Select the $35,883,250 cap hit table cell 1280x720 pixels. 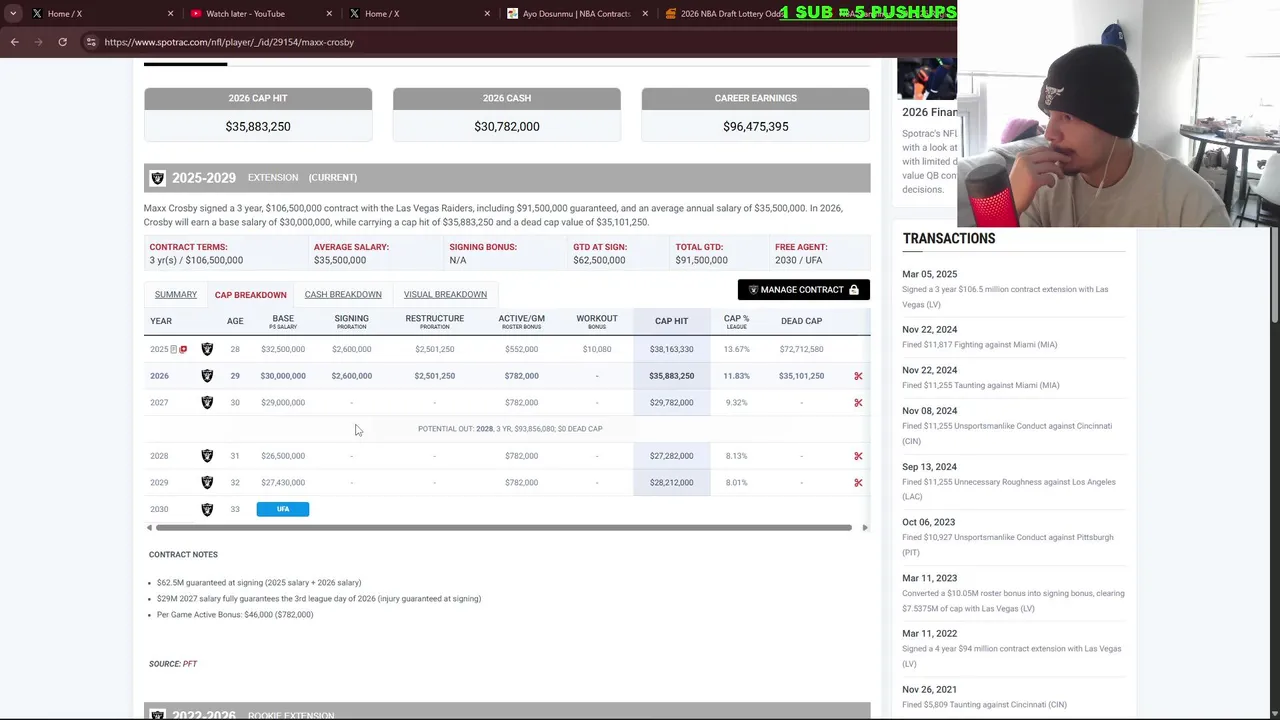point(671,376)
